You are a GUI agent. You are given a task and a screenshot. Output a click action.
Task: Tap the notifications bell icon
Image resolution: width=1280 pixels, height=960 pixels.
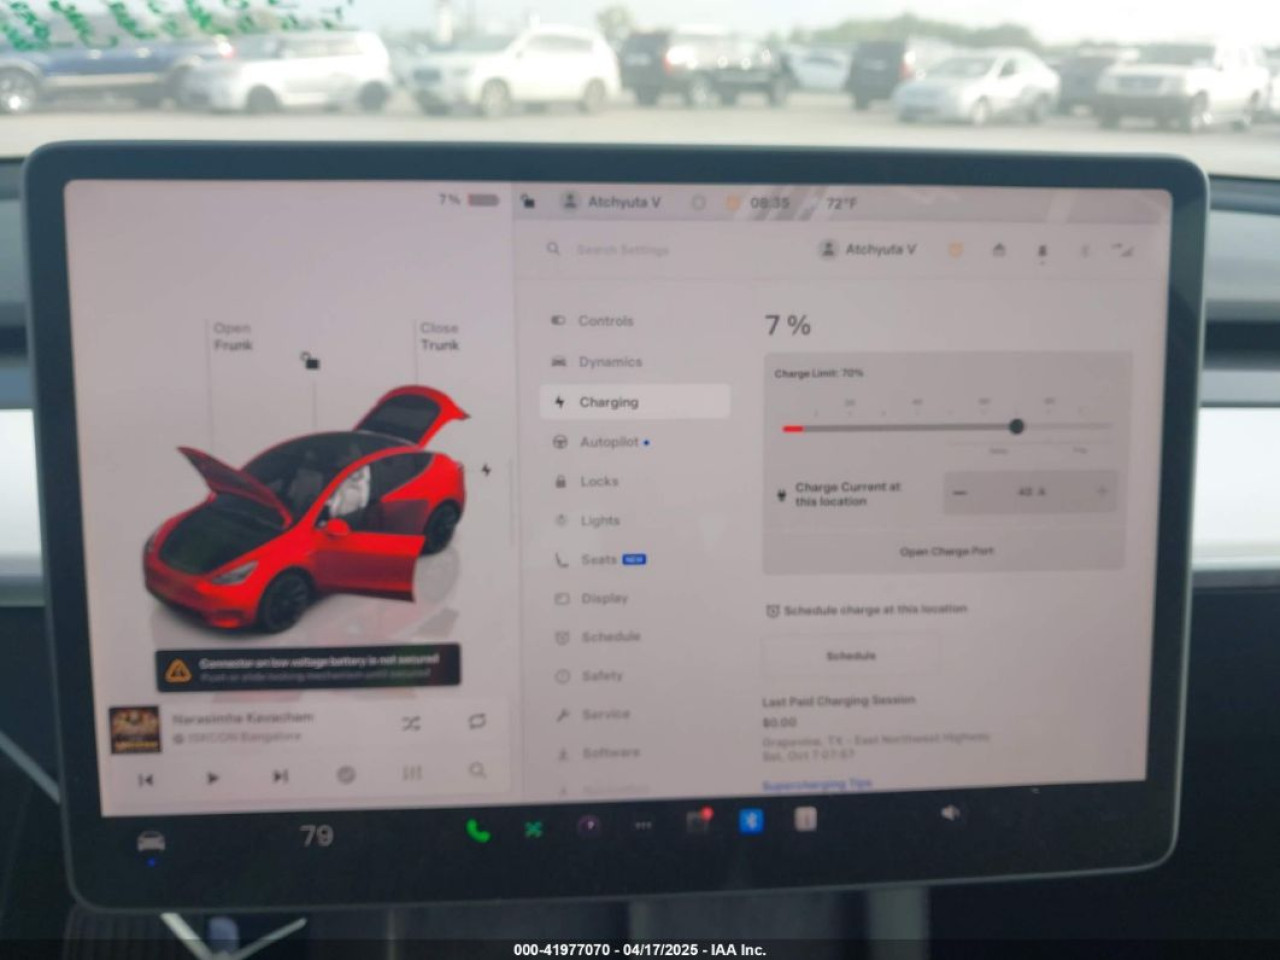(x=1042, y=251)
